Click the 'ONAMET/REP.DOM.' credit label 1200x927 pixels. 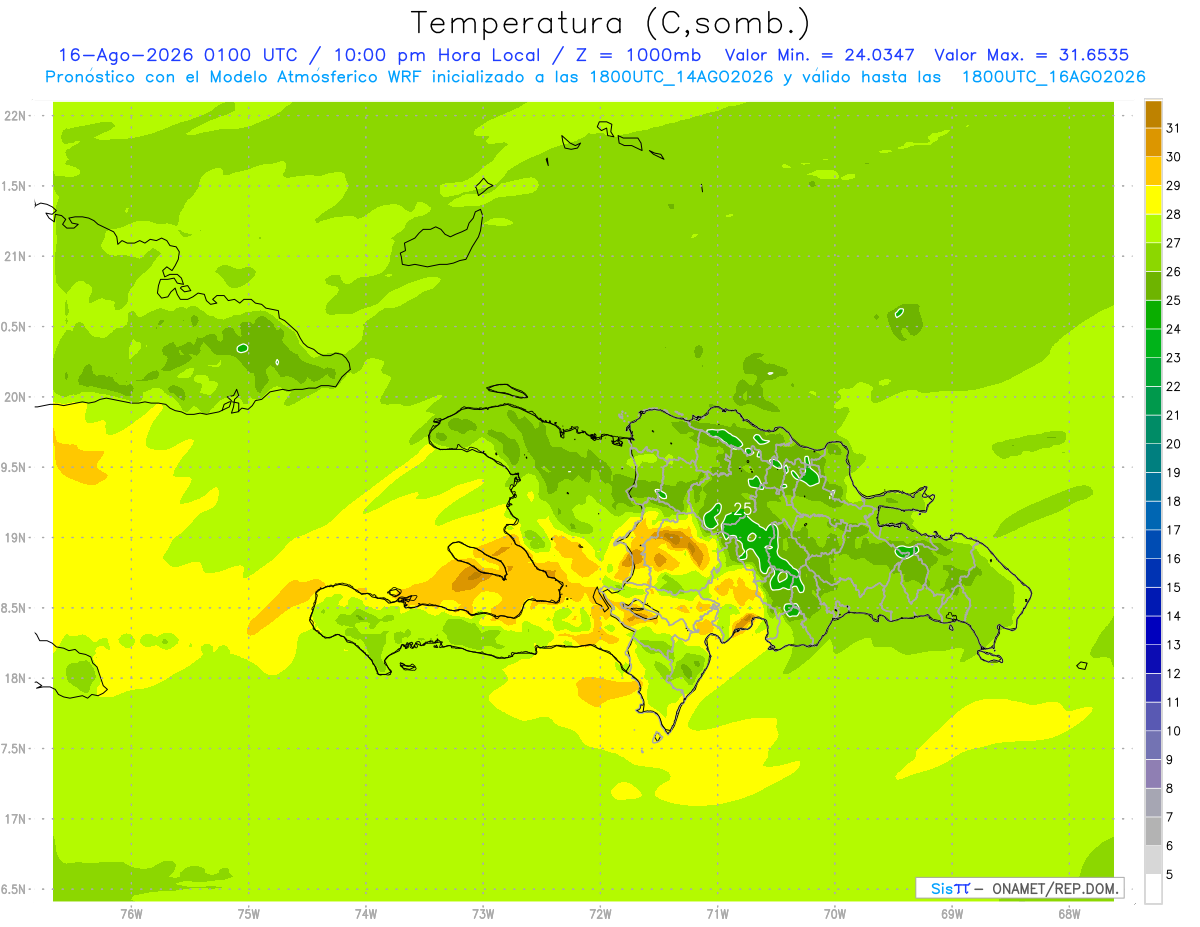(1054, 888)
